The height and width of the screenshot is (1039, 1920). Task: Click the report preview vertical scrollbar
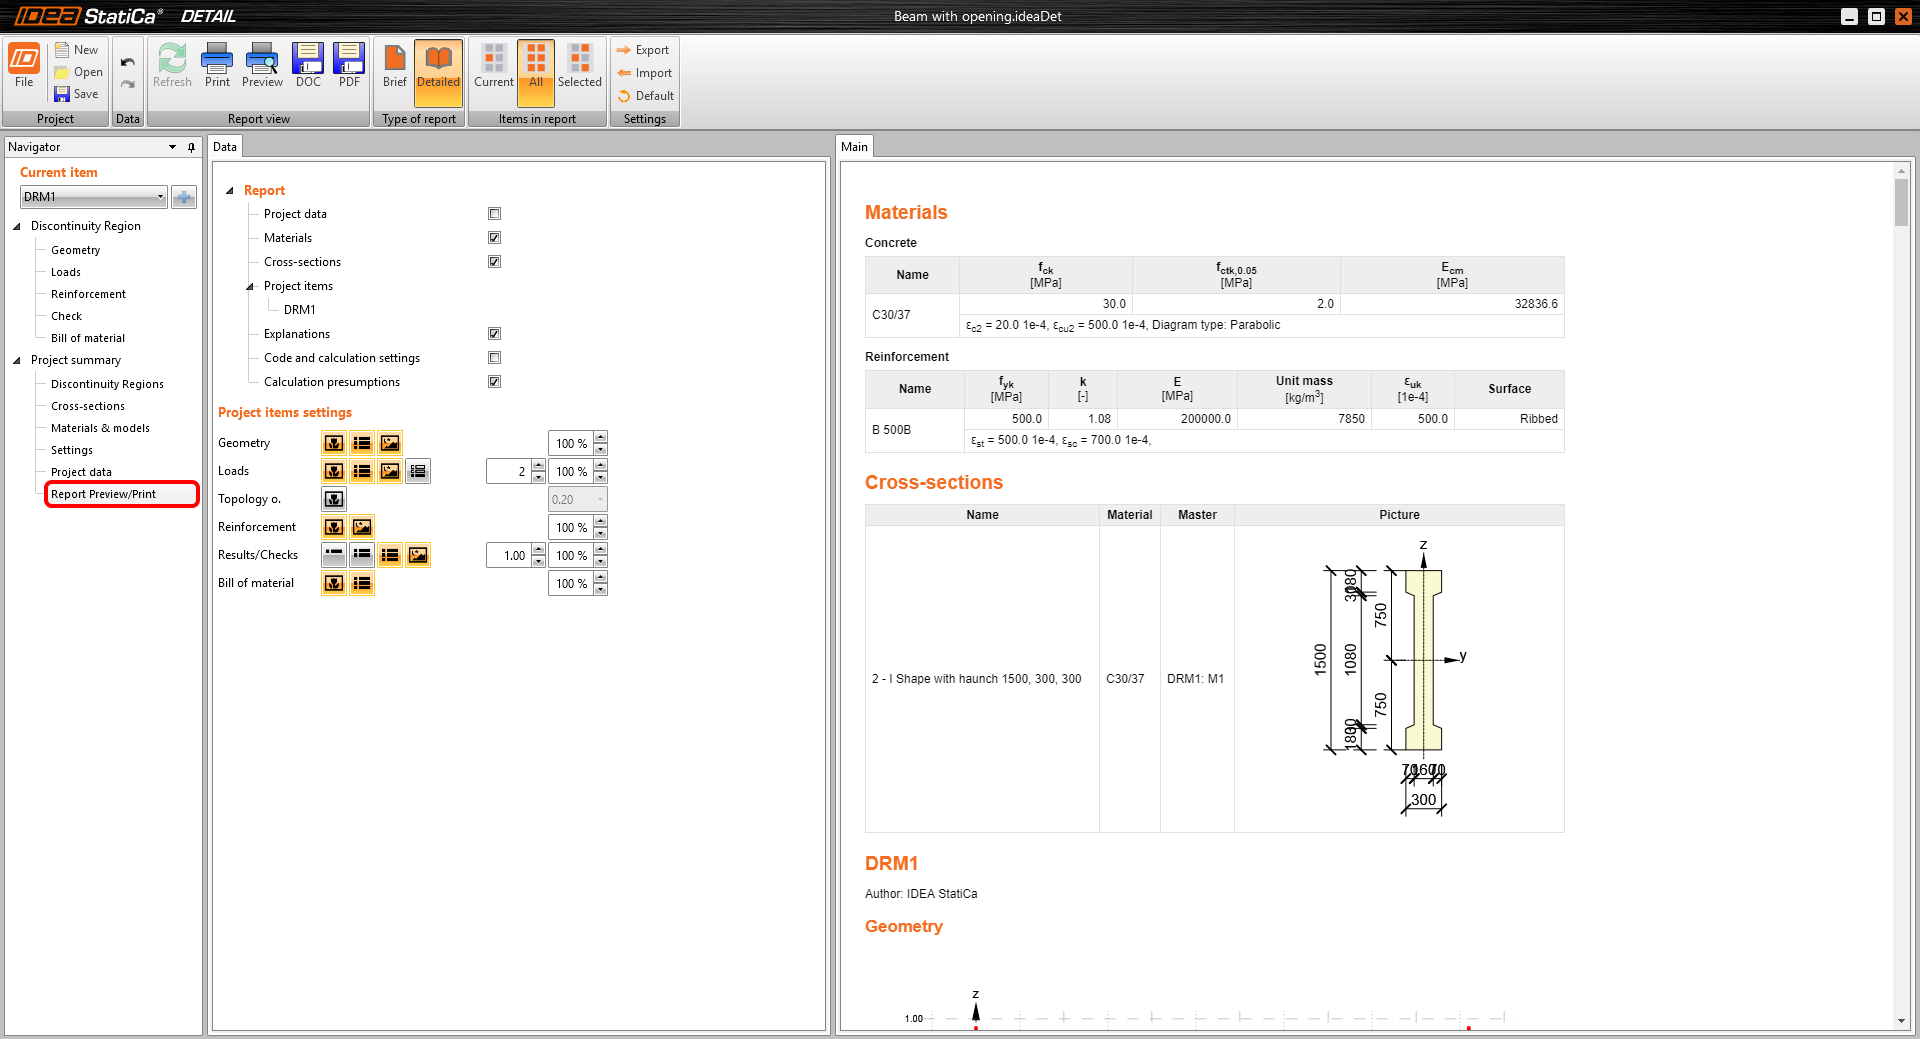pyautogui.click(x=1901, y=202)
